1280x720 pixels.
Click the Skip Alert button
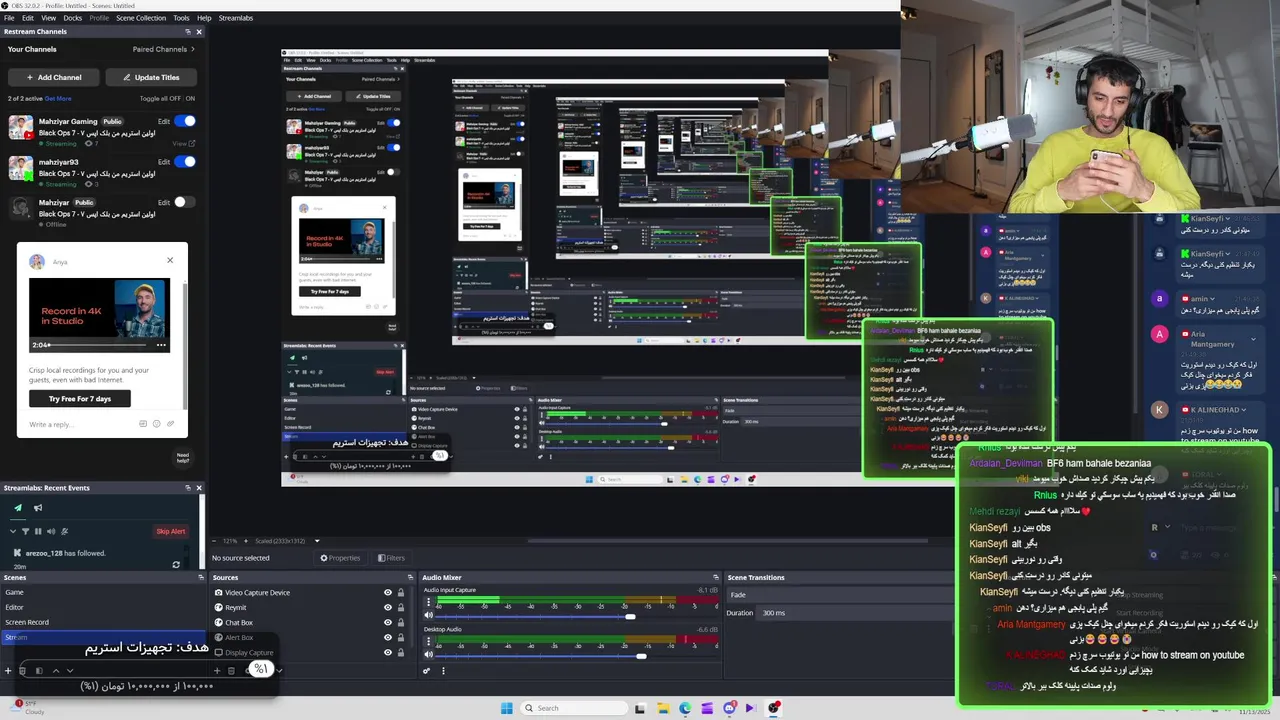tap(170, 532)
